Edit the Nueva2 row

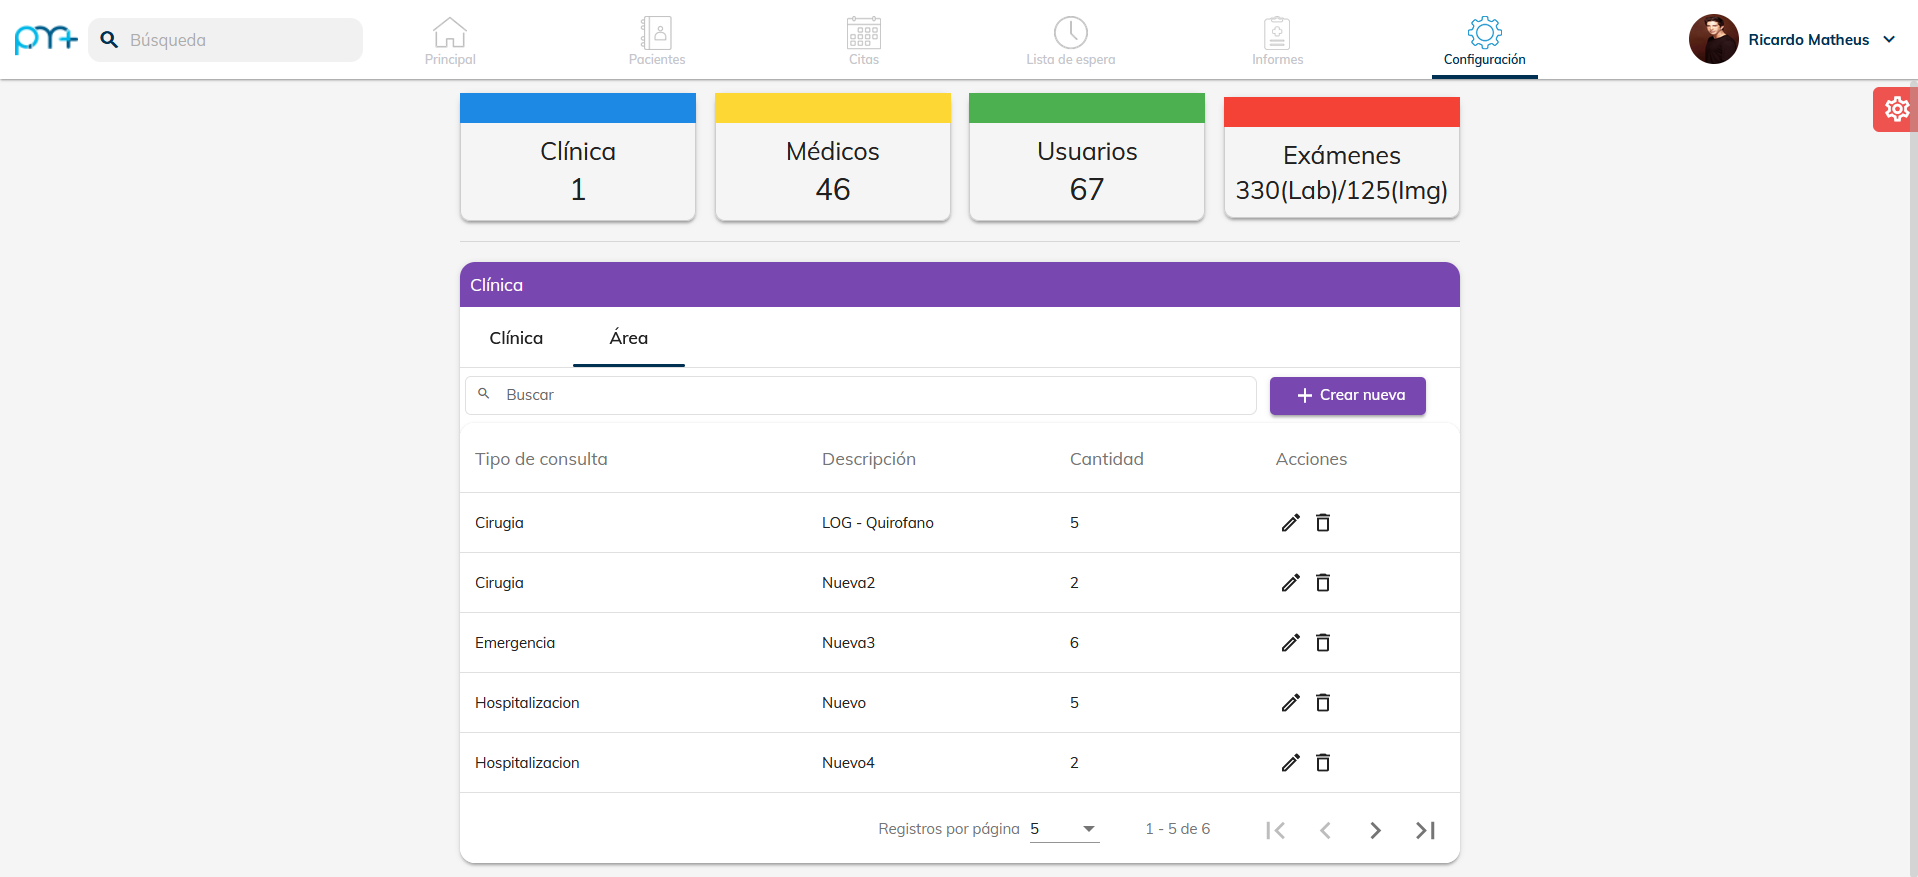click(x=1291, y=583)
